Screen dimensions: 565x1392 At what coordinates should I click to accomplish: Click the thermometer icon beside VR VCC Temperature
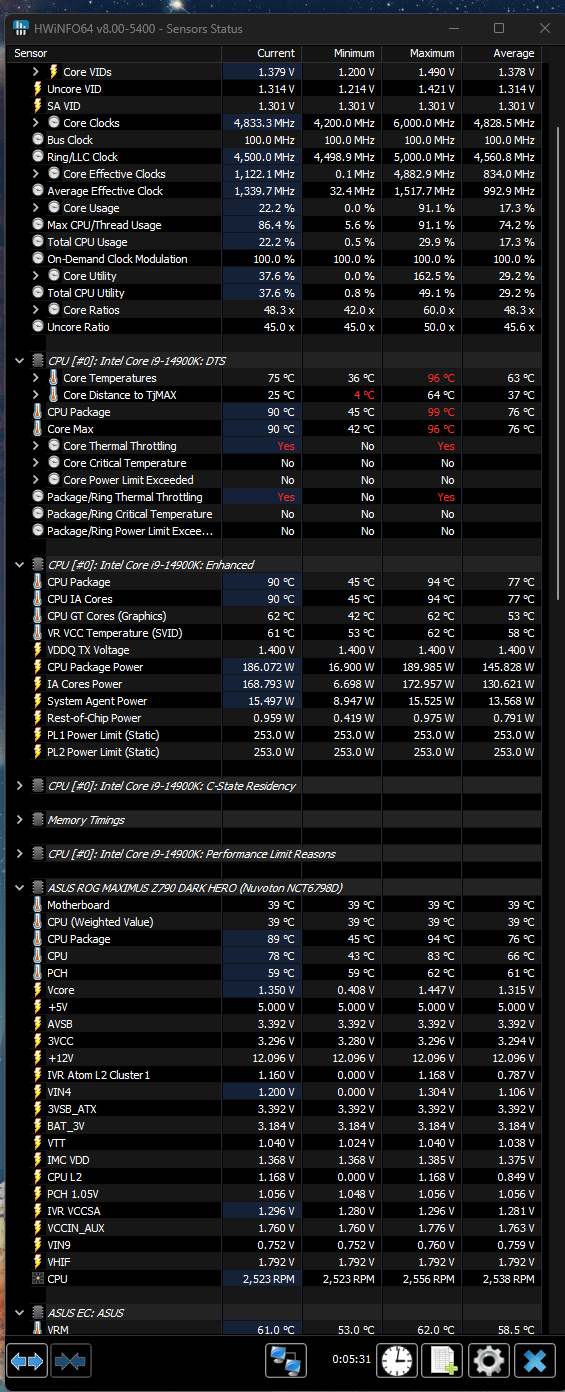(38, 633)
